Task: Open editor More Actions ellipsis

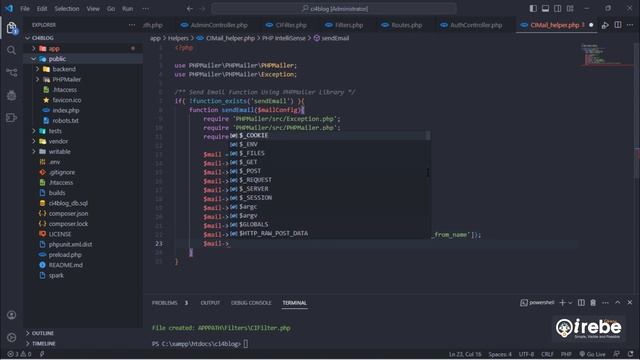Action: pyautogui.click(x=630, y=25)
